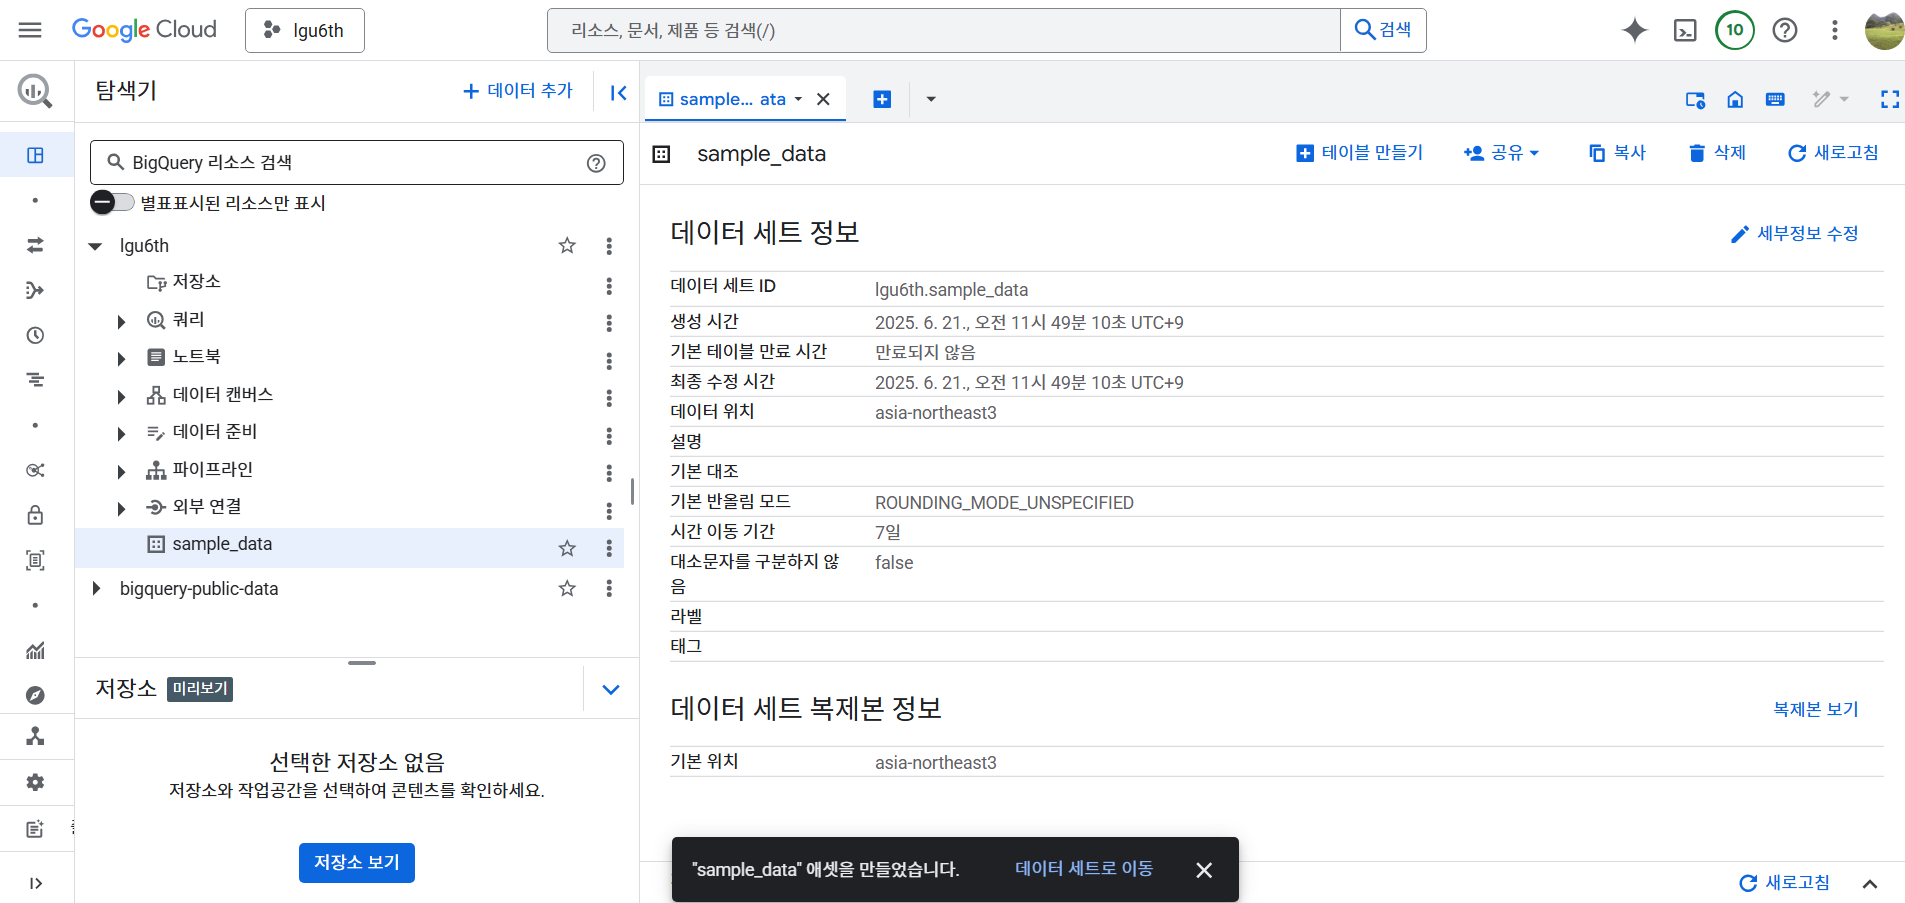Open the lock policy tags sidebar icon
Viewport: 1905px width, 903px height.
[x=35, y=515]
